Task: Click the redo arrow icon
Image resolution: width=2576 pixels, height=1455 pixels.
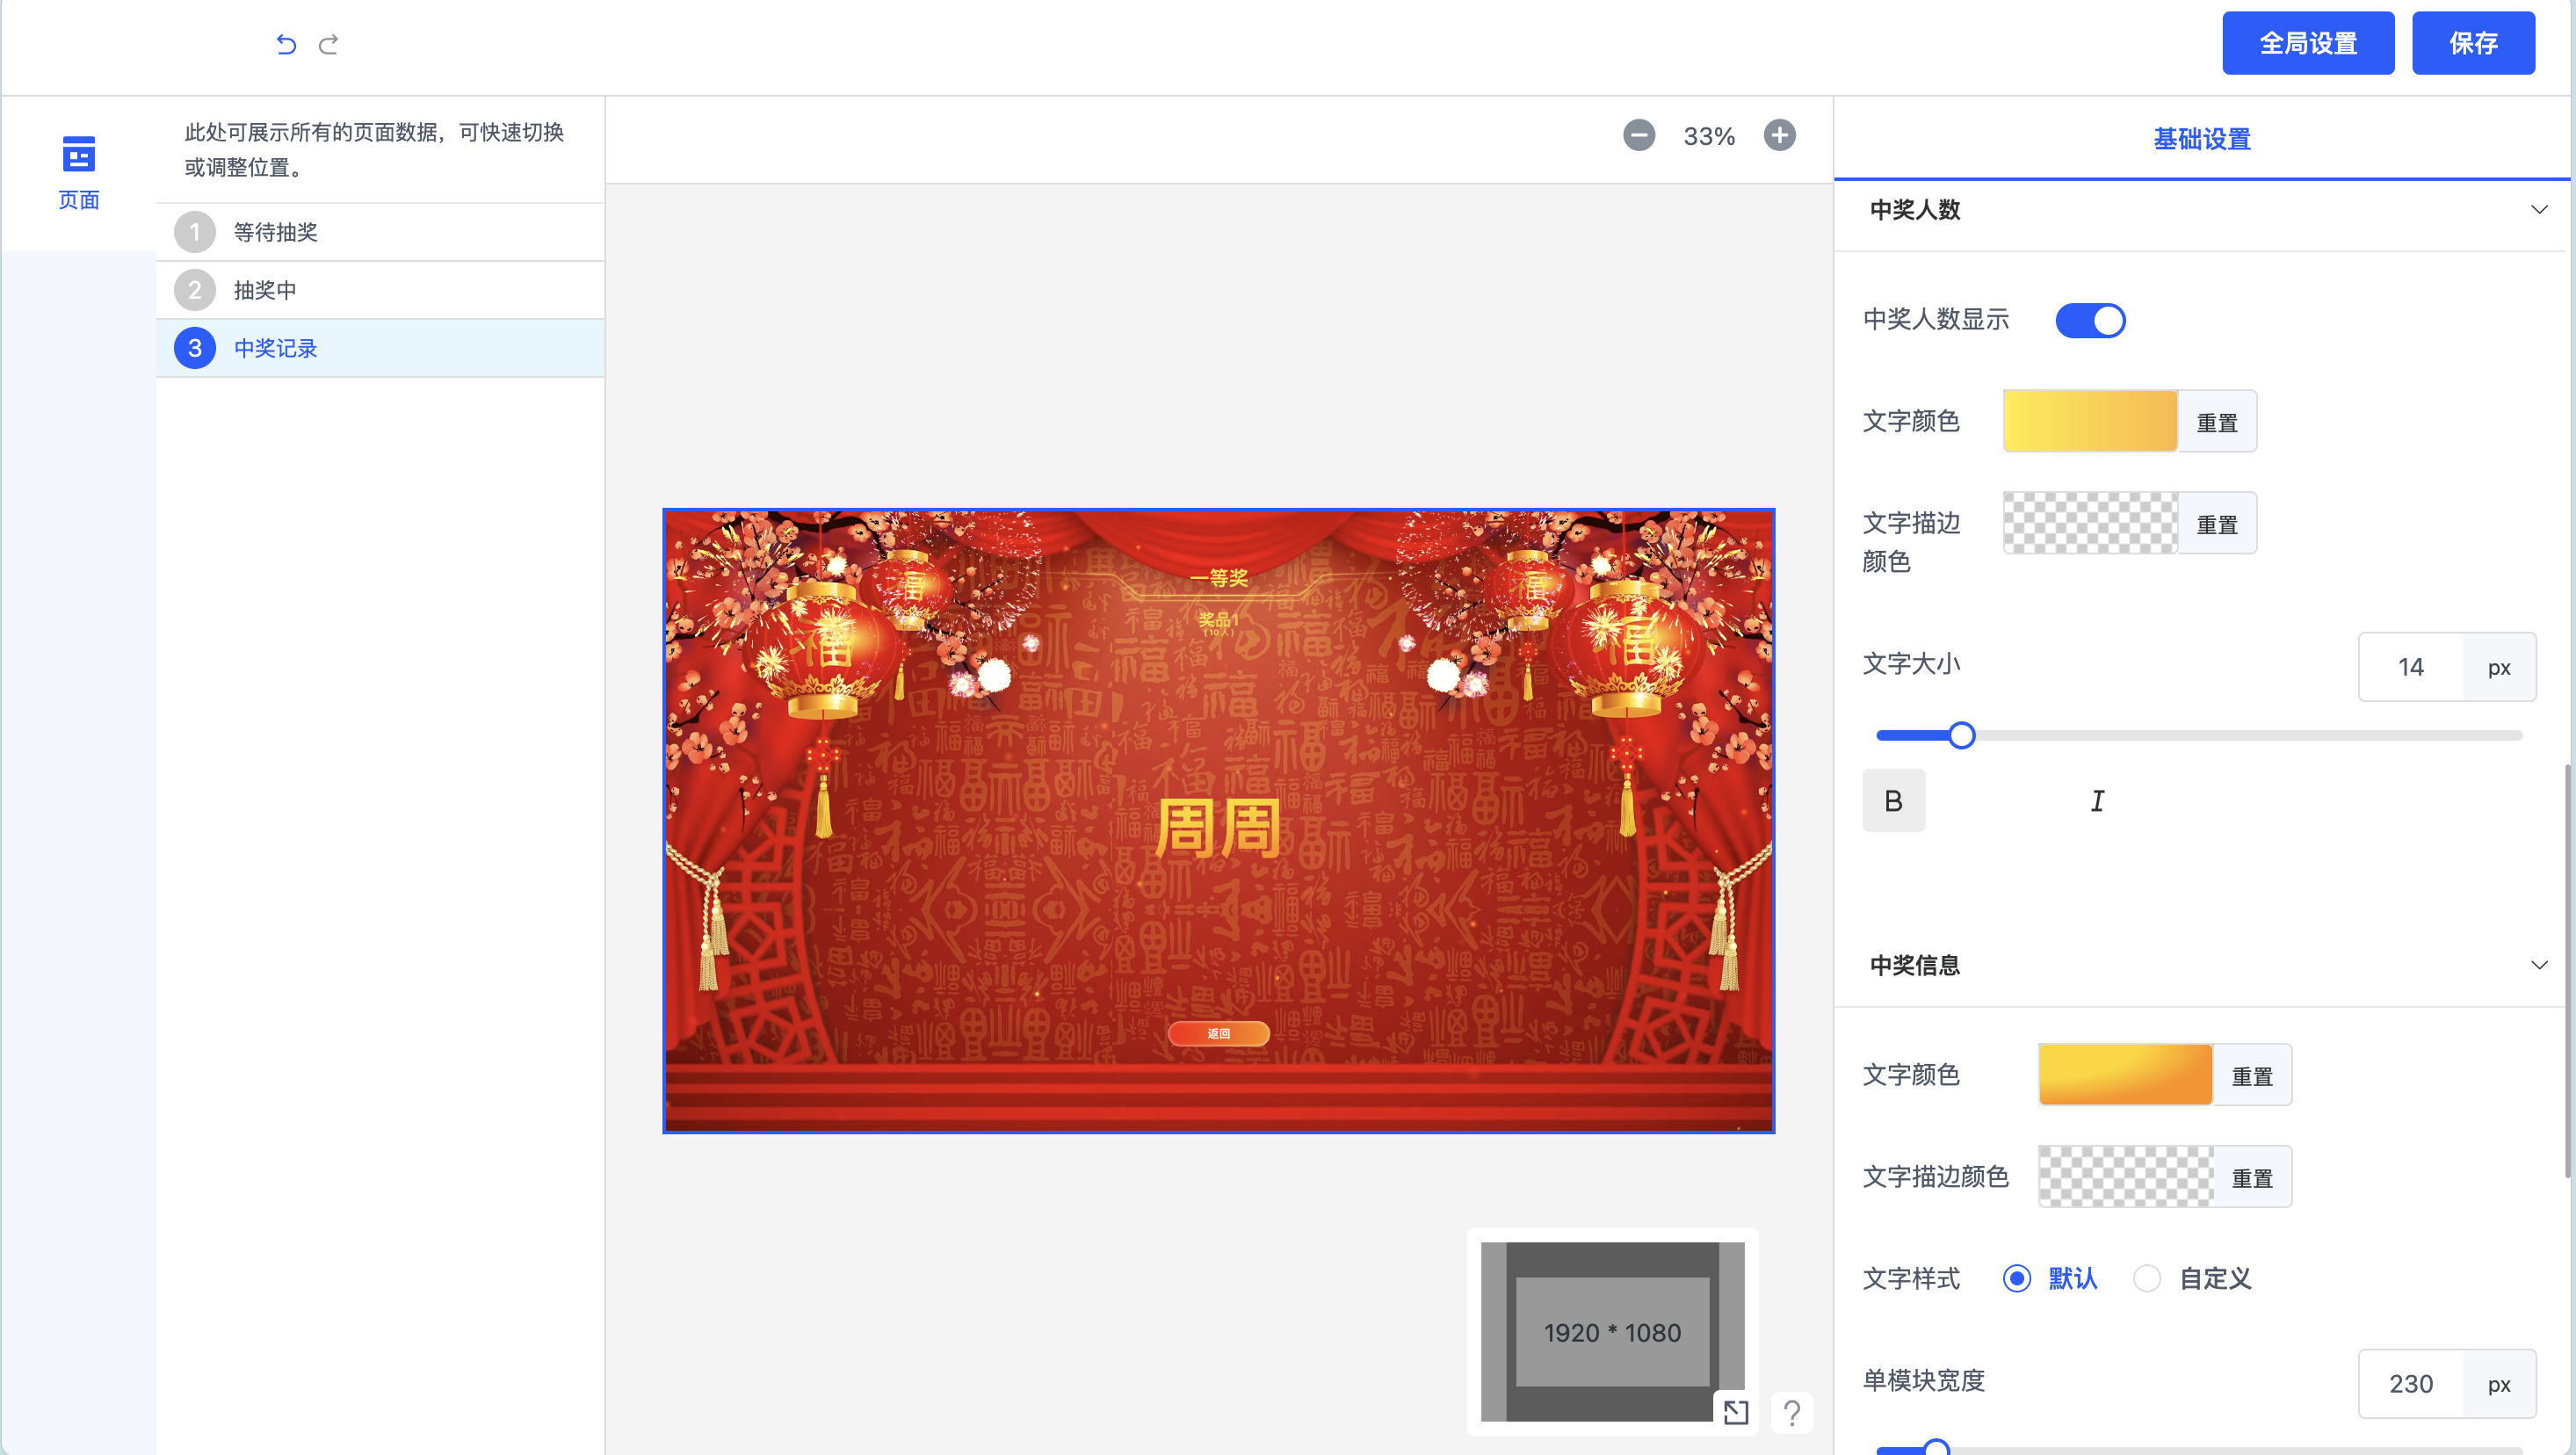Action: point(329,44)
